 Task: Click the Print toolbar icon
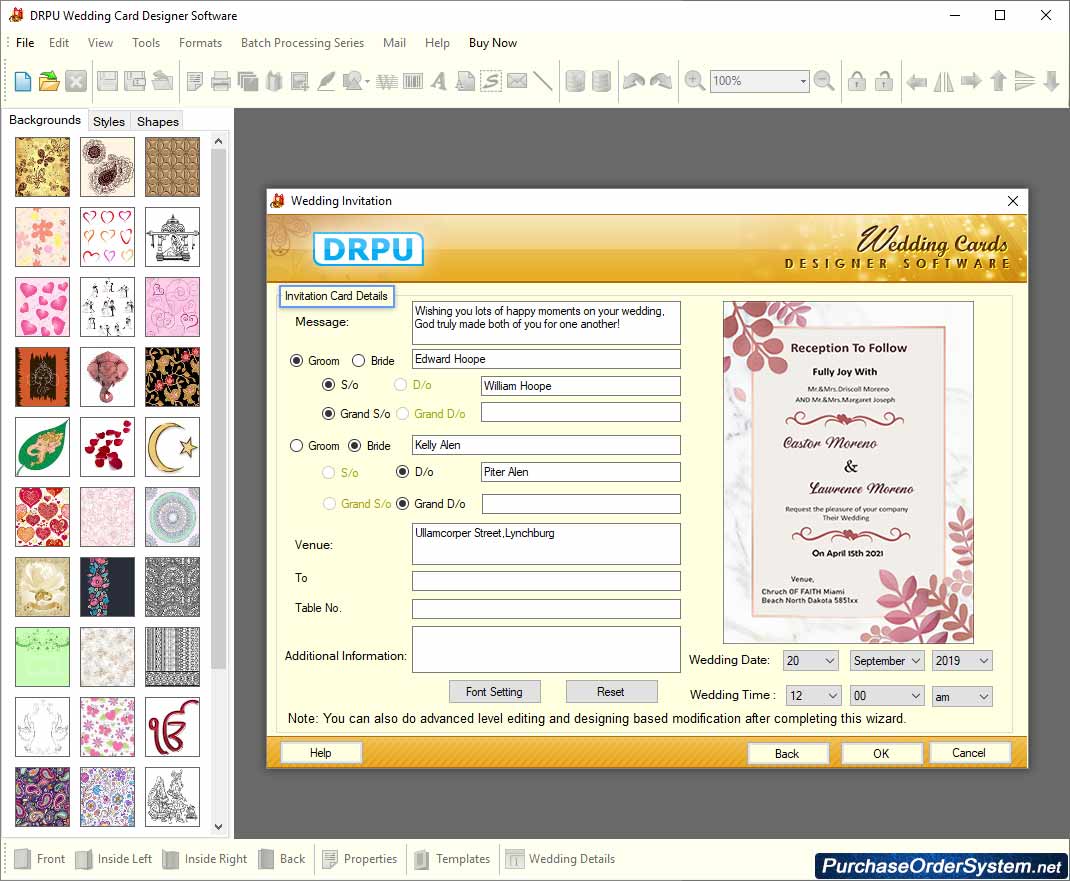pyautogui.click(x=220, y=81)
